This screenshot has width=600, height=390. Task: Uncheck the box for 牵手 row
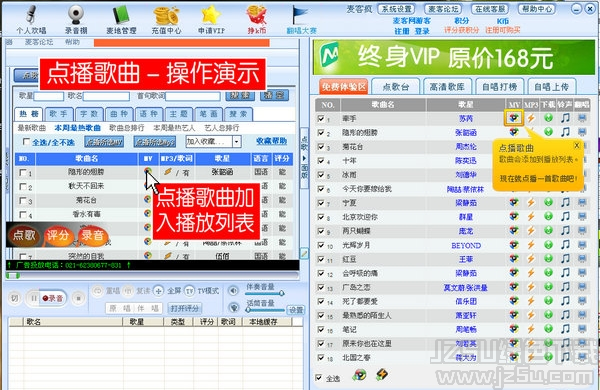[321, 119]
